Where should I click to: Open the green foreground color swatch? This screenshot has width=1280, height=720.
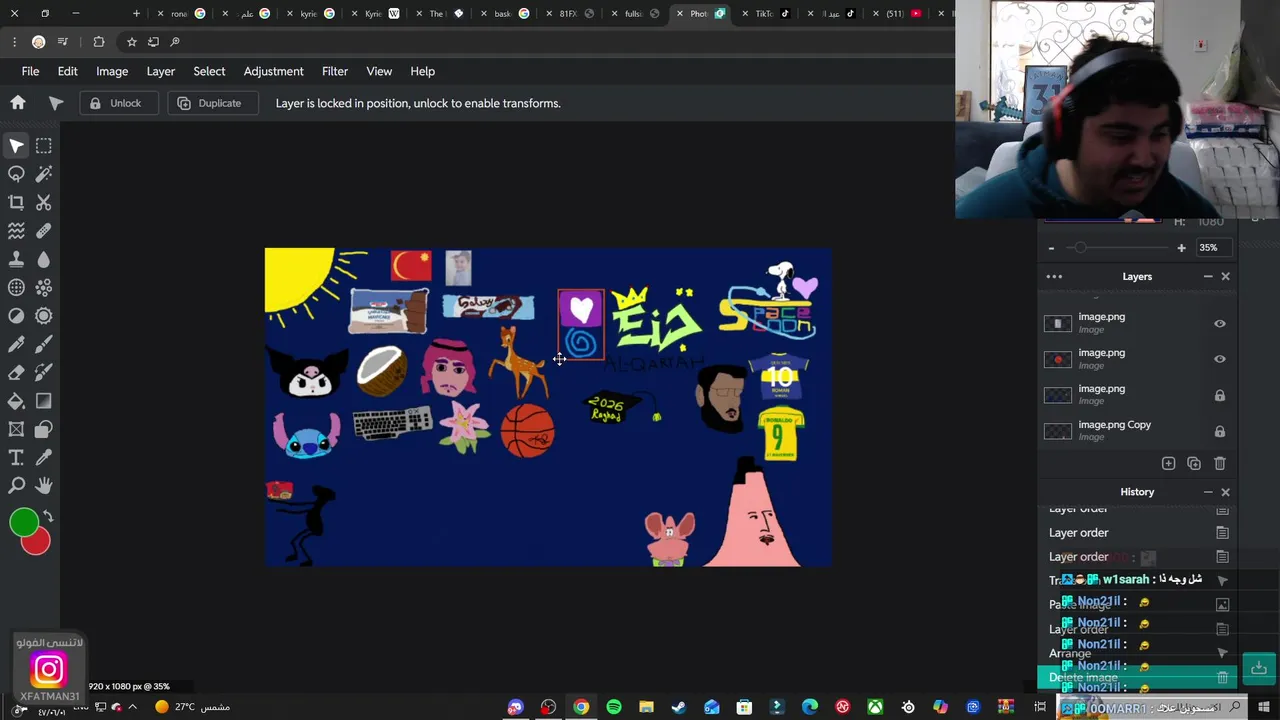(x=24, y=522)
